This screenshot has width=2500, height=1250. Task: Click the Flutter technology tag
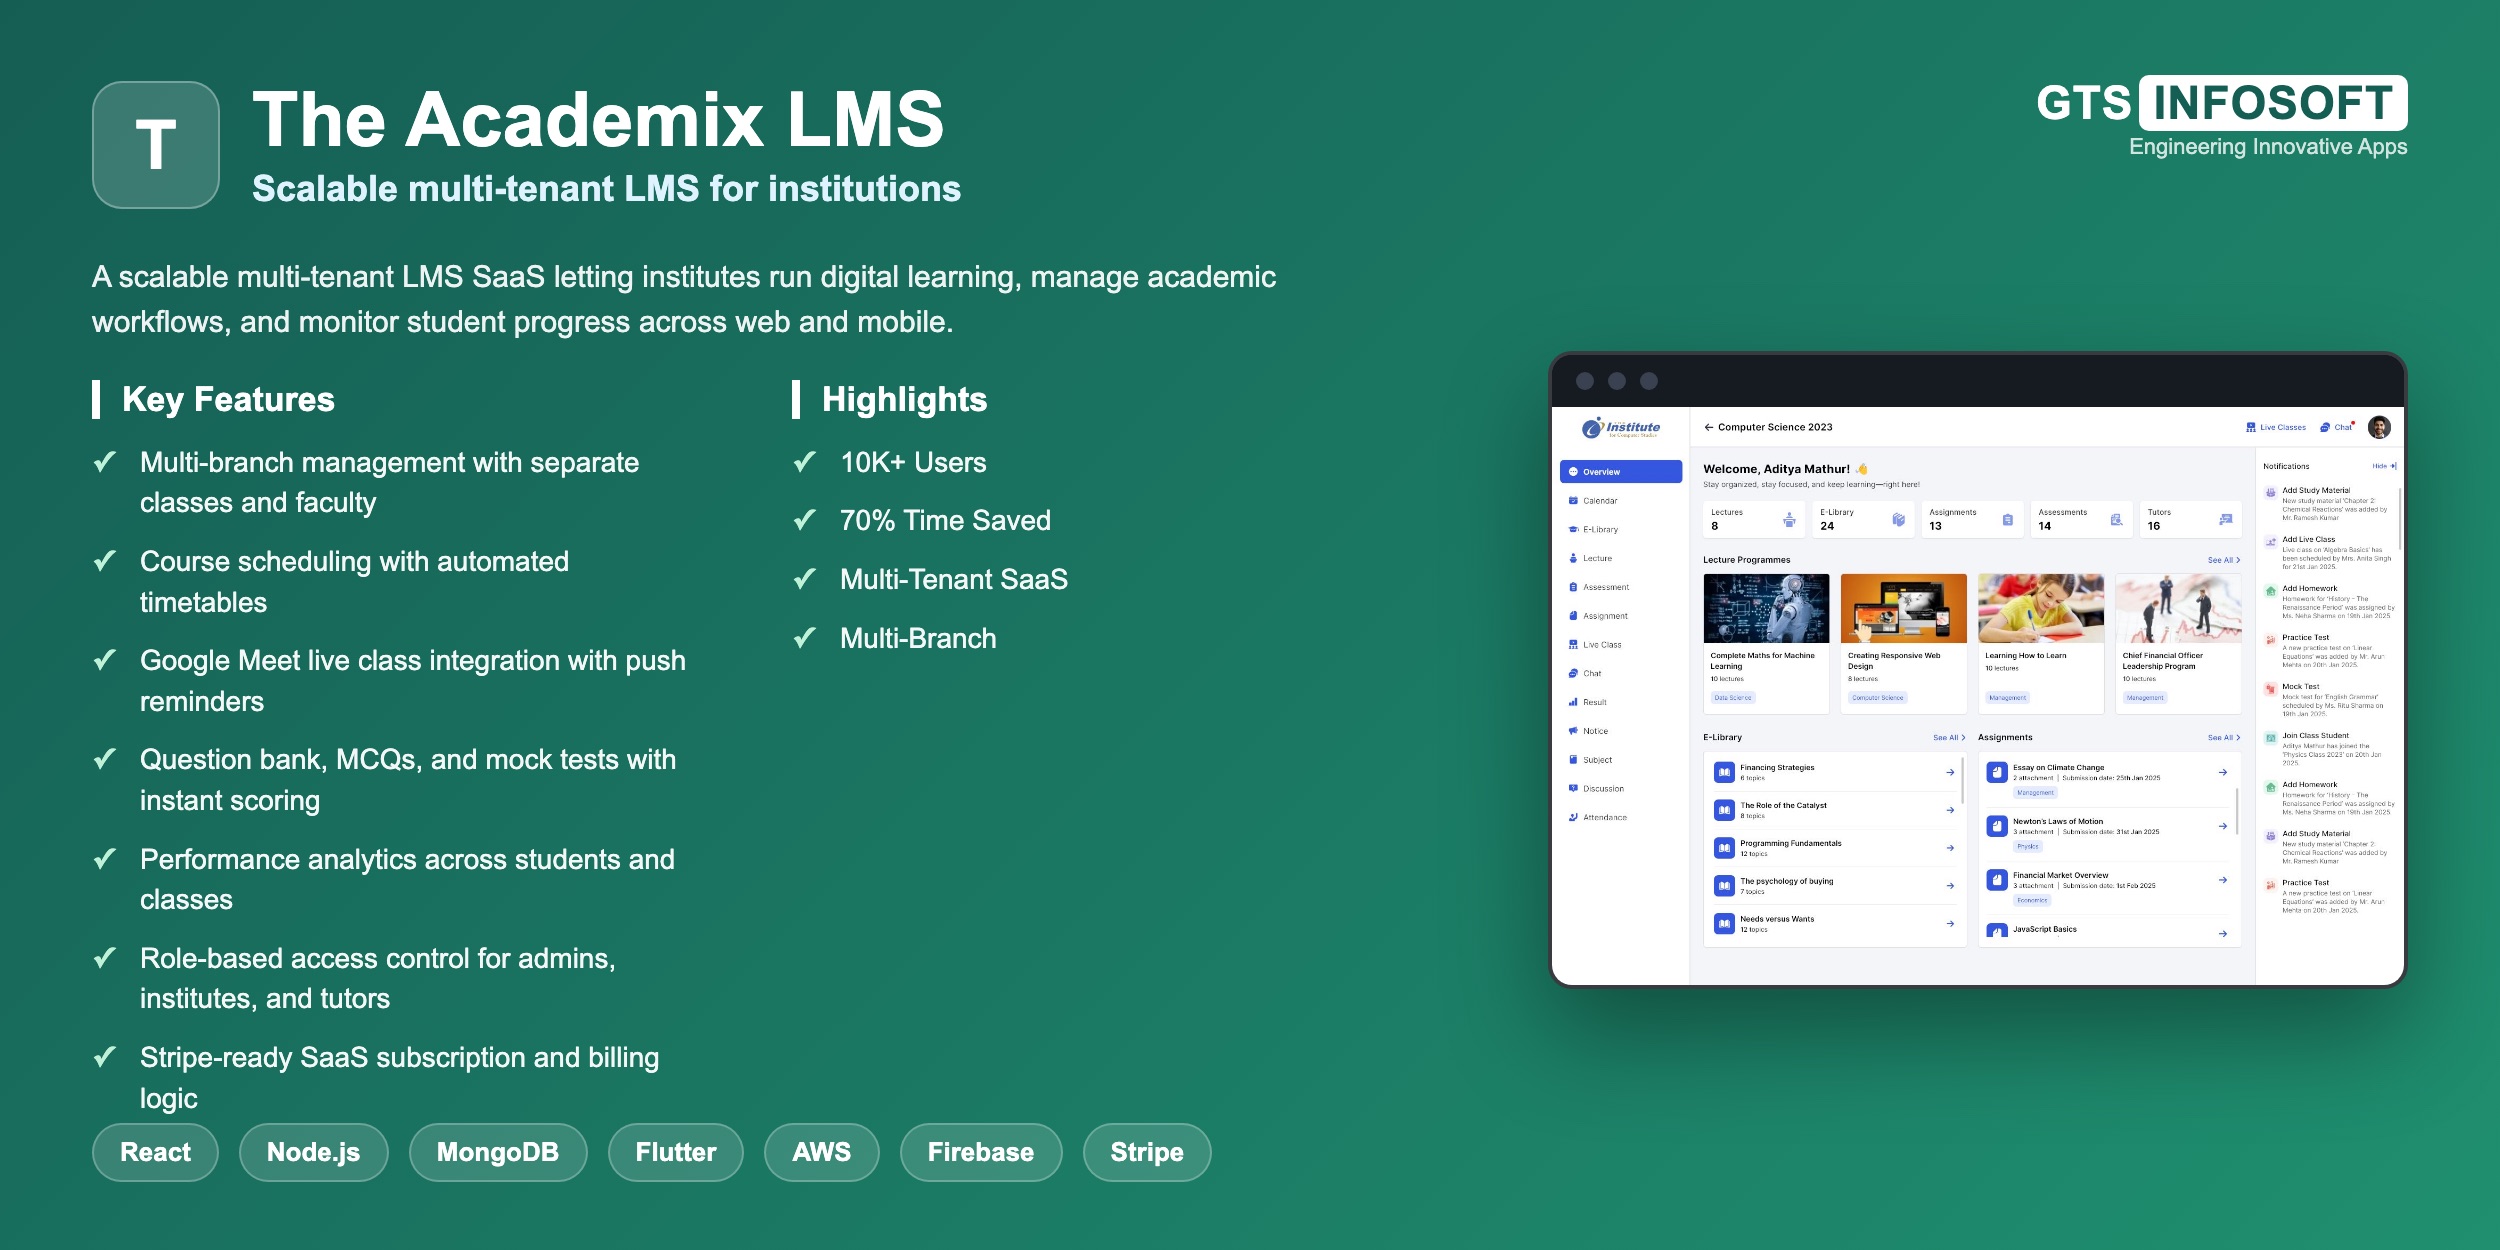pyautogui.click(x=676, y=1152)
